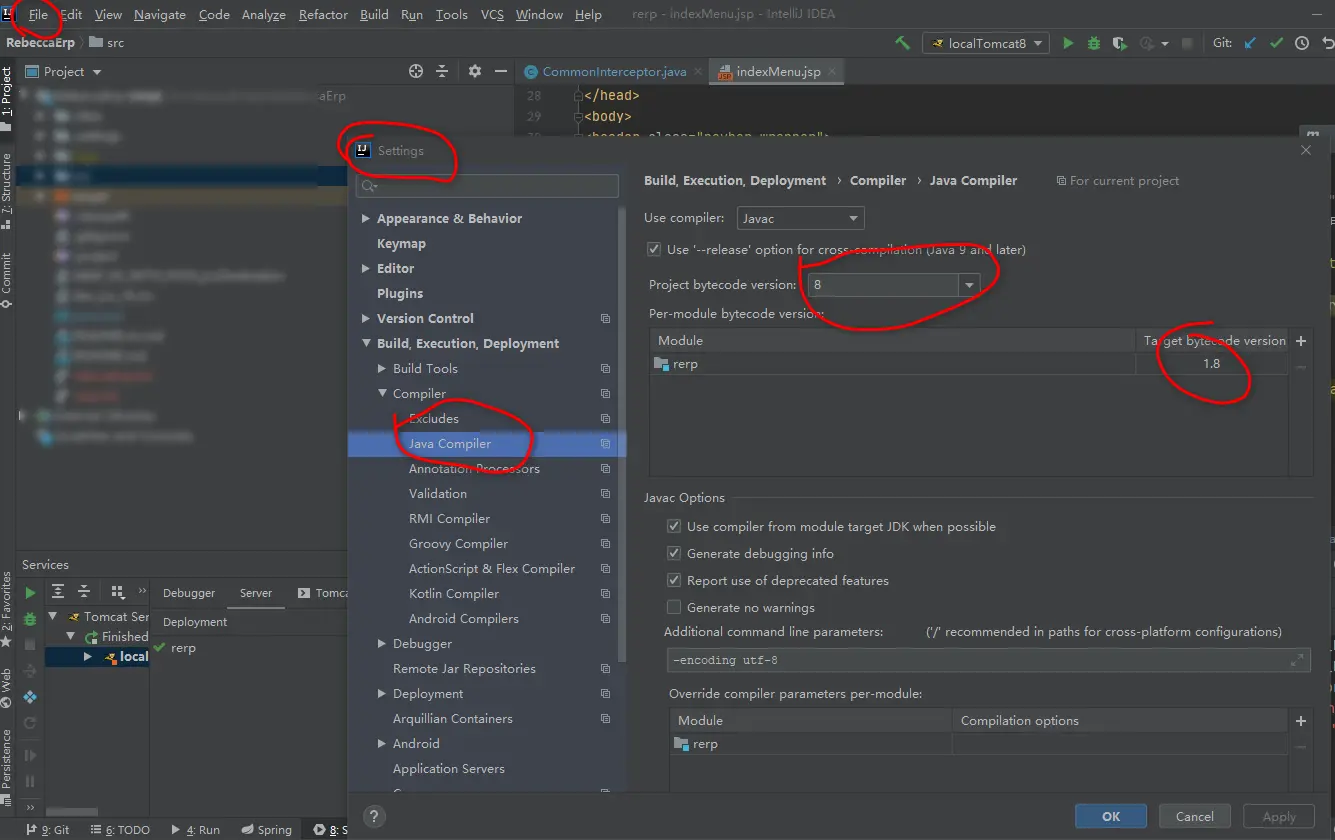
Task: Open the Build menu
Action: (374, 14)
